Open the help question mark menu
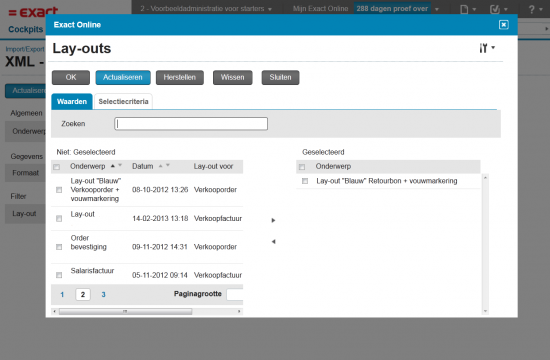550x360 pixels. (x=535, y=9)
